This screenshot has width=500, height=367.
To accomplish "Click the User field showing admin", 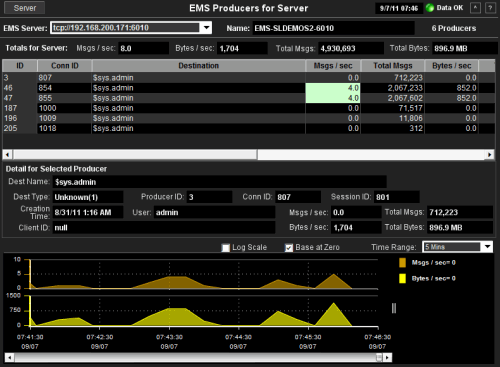I will coord(214,212).
